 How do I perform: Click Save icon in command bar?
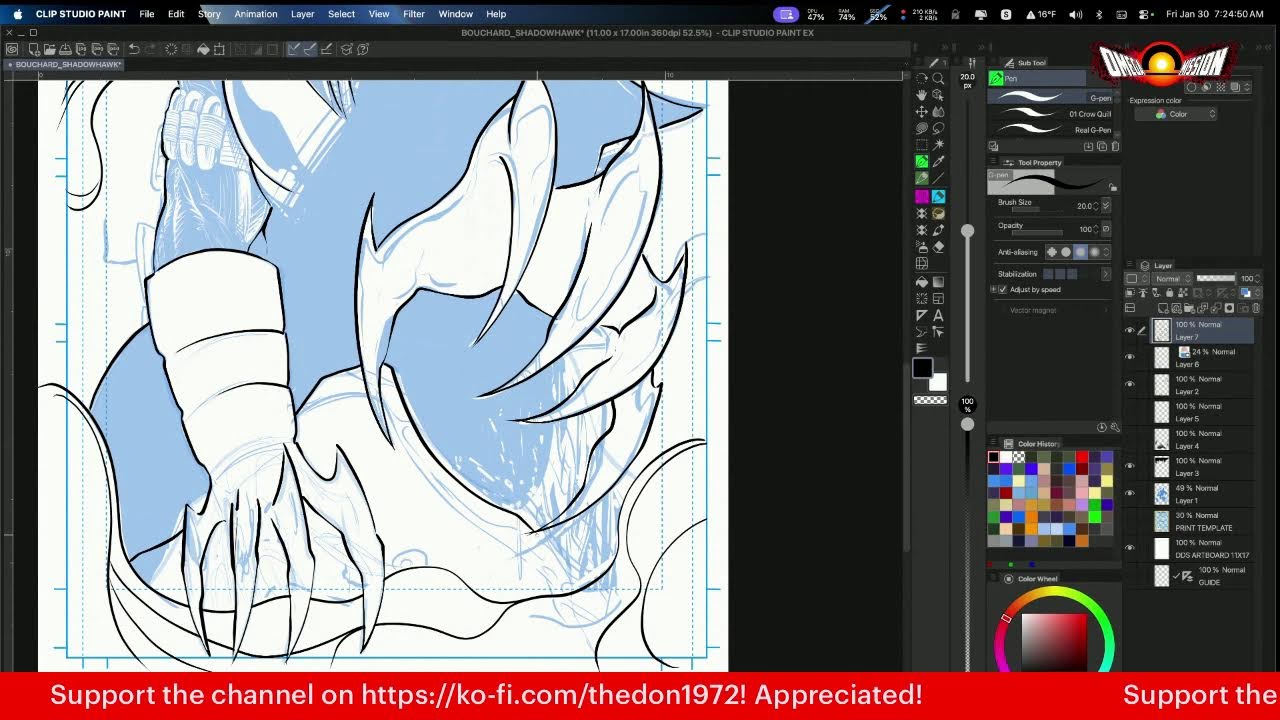click(65, 49)
